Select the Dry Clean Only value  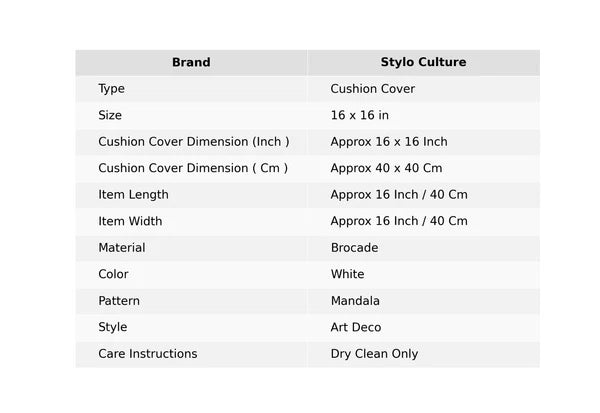tap(374, 354)
